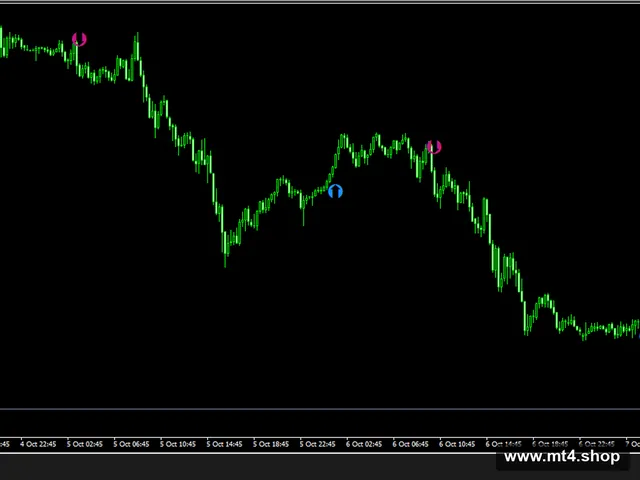The height and width of the screenshot is (480, 640).
Task: Click the "5 Oct 14:45" time label
Action: pos(224,444)
